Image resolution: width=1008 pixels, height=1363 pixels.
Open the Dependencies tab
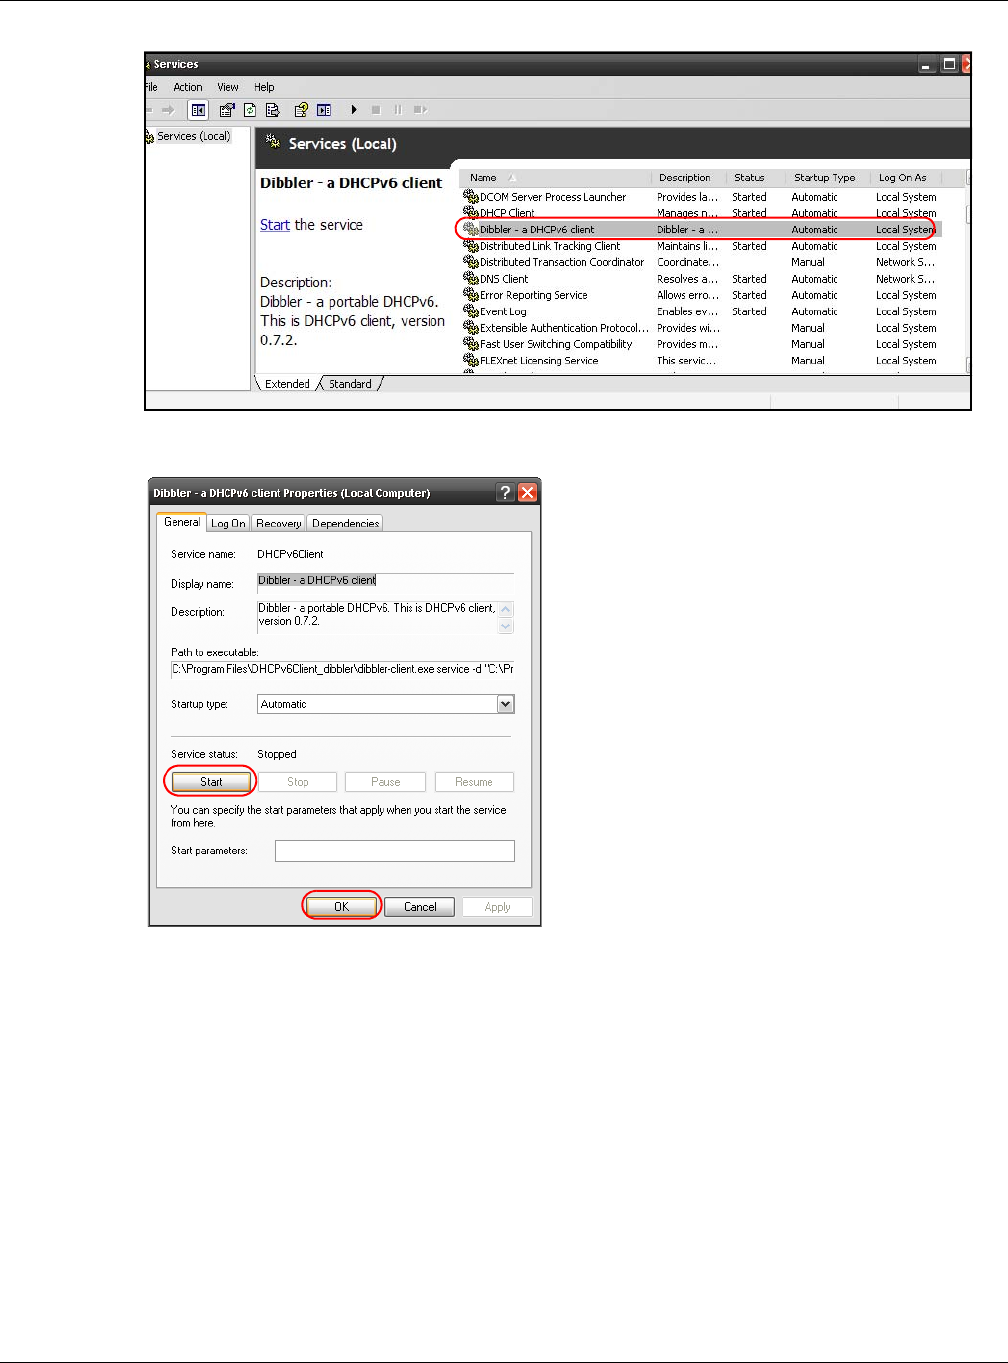pos(345,523)
